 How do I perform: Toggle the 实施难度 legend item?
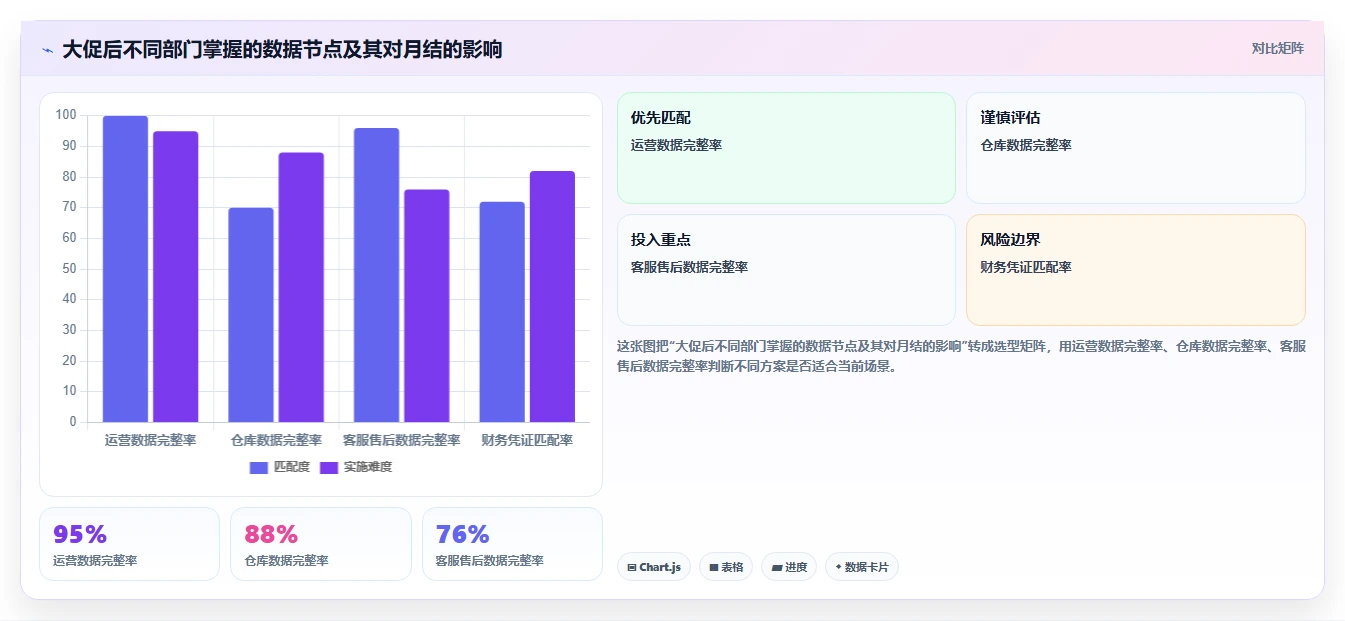click(x=356, y=467)
